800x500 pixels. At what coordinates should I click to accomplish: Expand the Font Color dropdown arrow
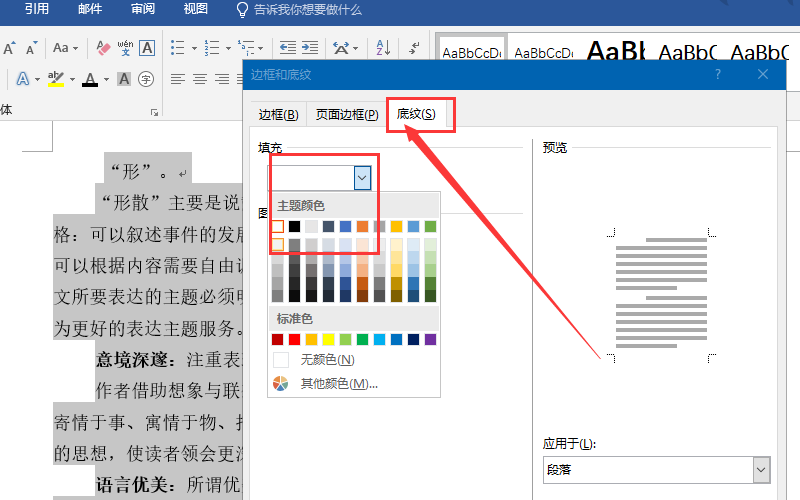106,80
